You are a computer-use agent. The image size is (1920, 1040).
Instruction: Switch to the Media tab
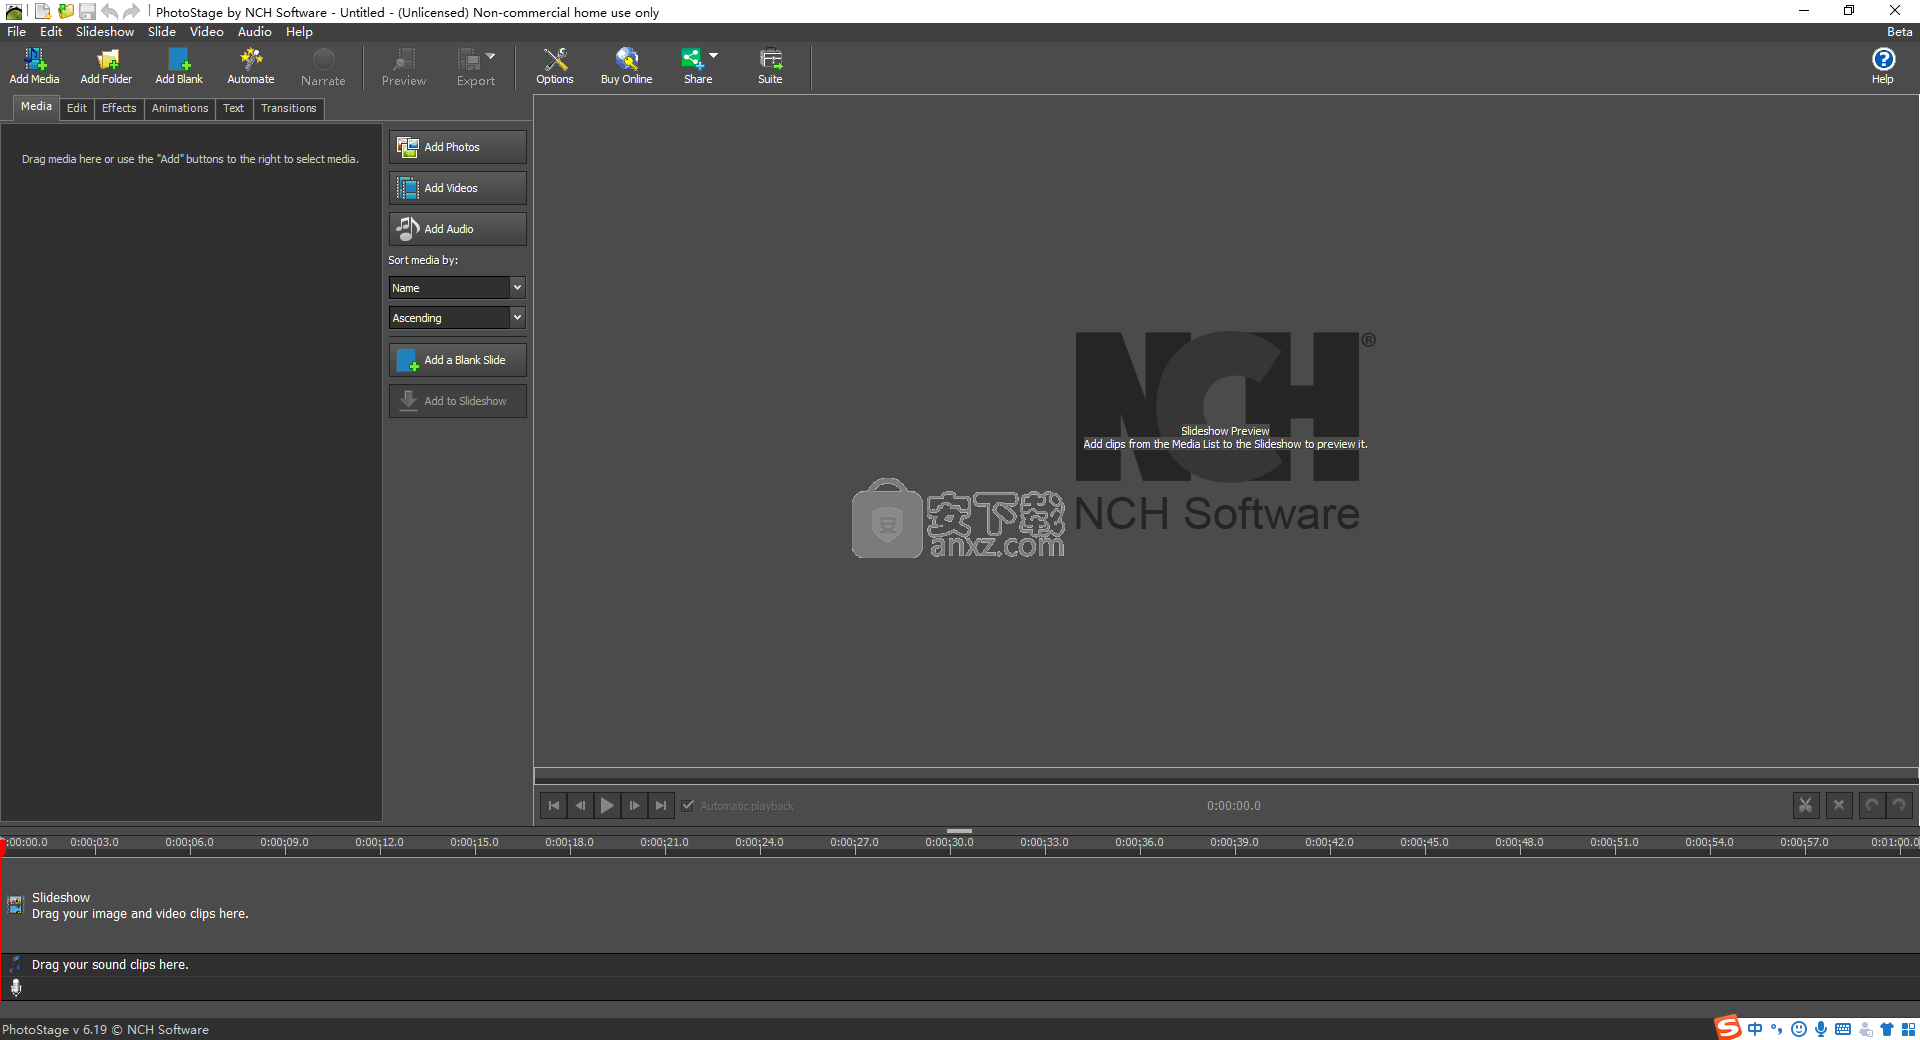coord(37,107)
